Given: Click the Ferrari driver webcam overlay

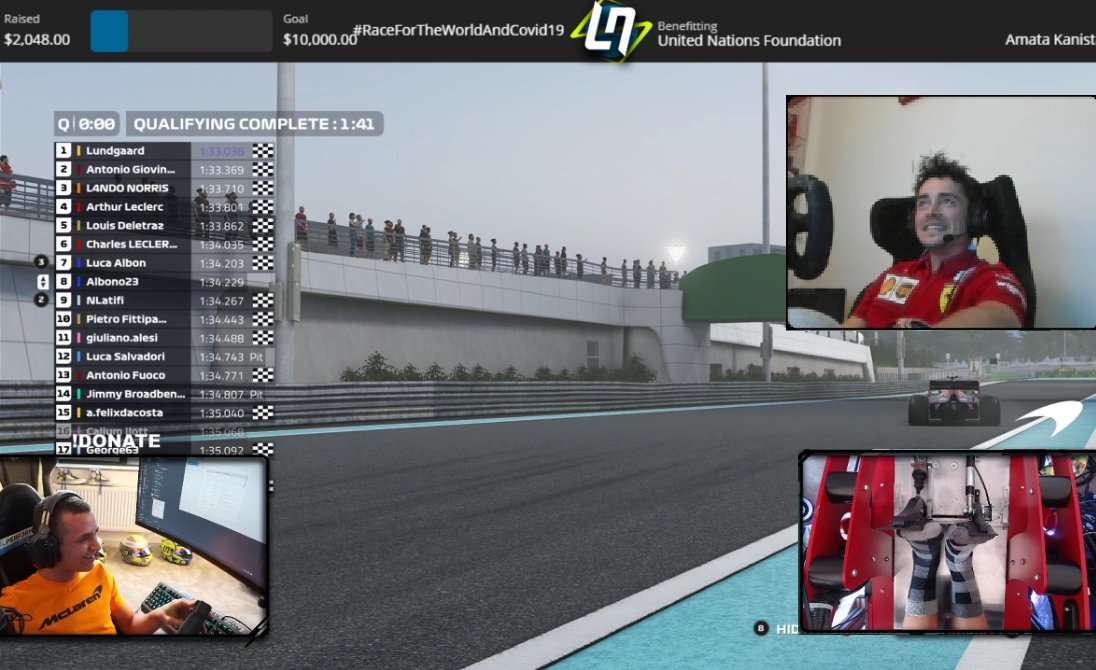Looking at the screenshot, I should (941, 212).
